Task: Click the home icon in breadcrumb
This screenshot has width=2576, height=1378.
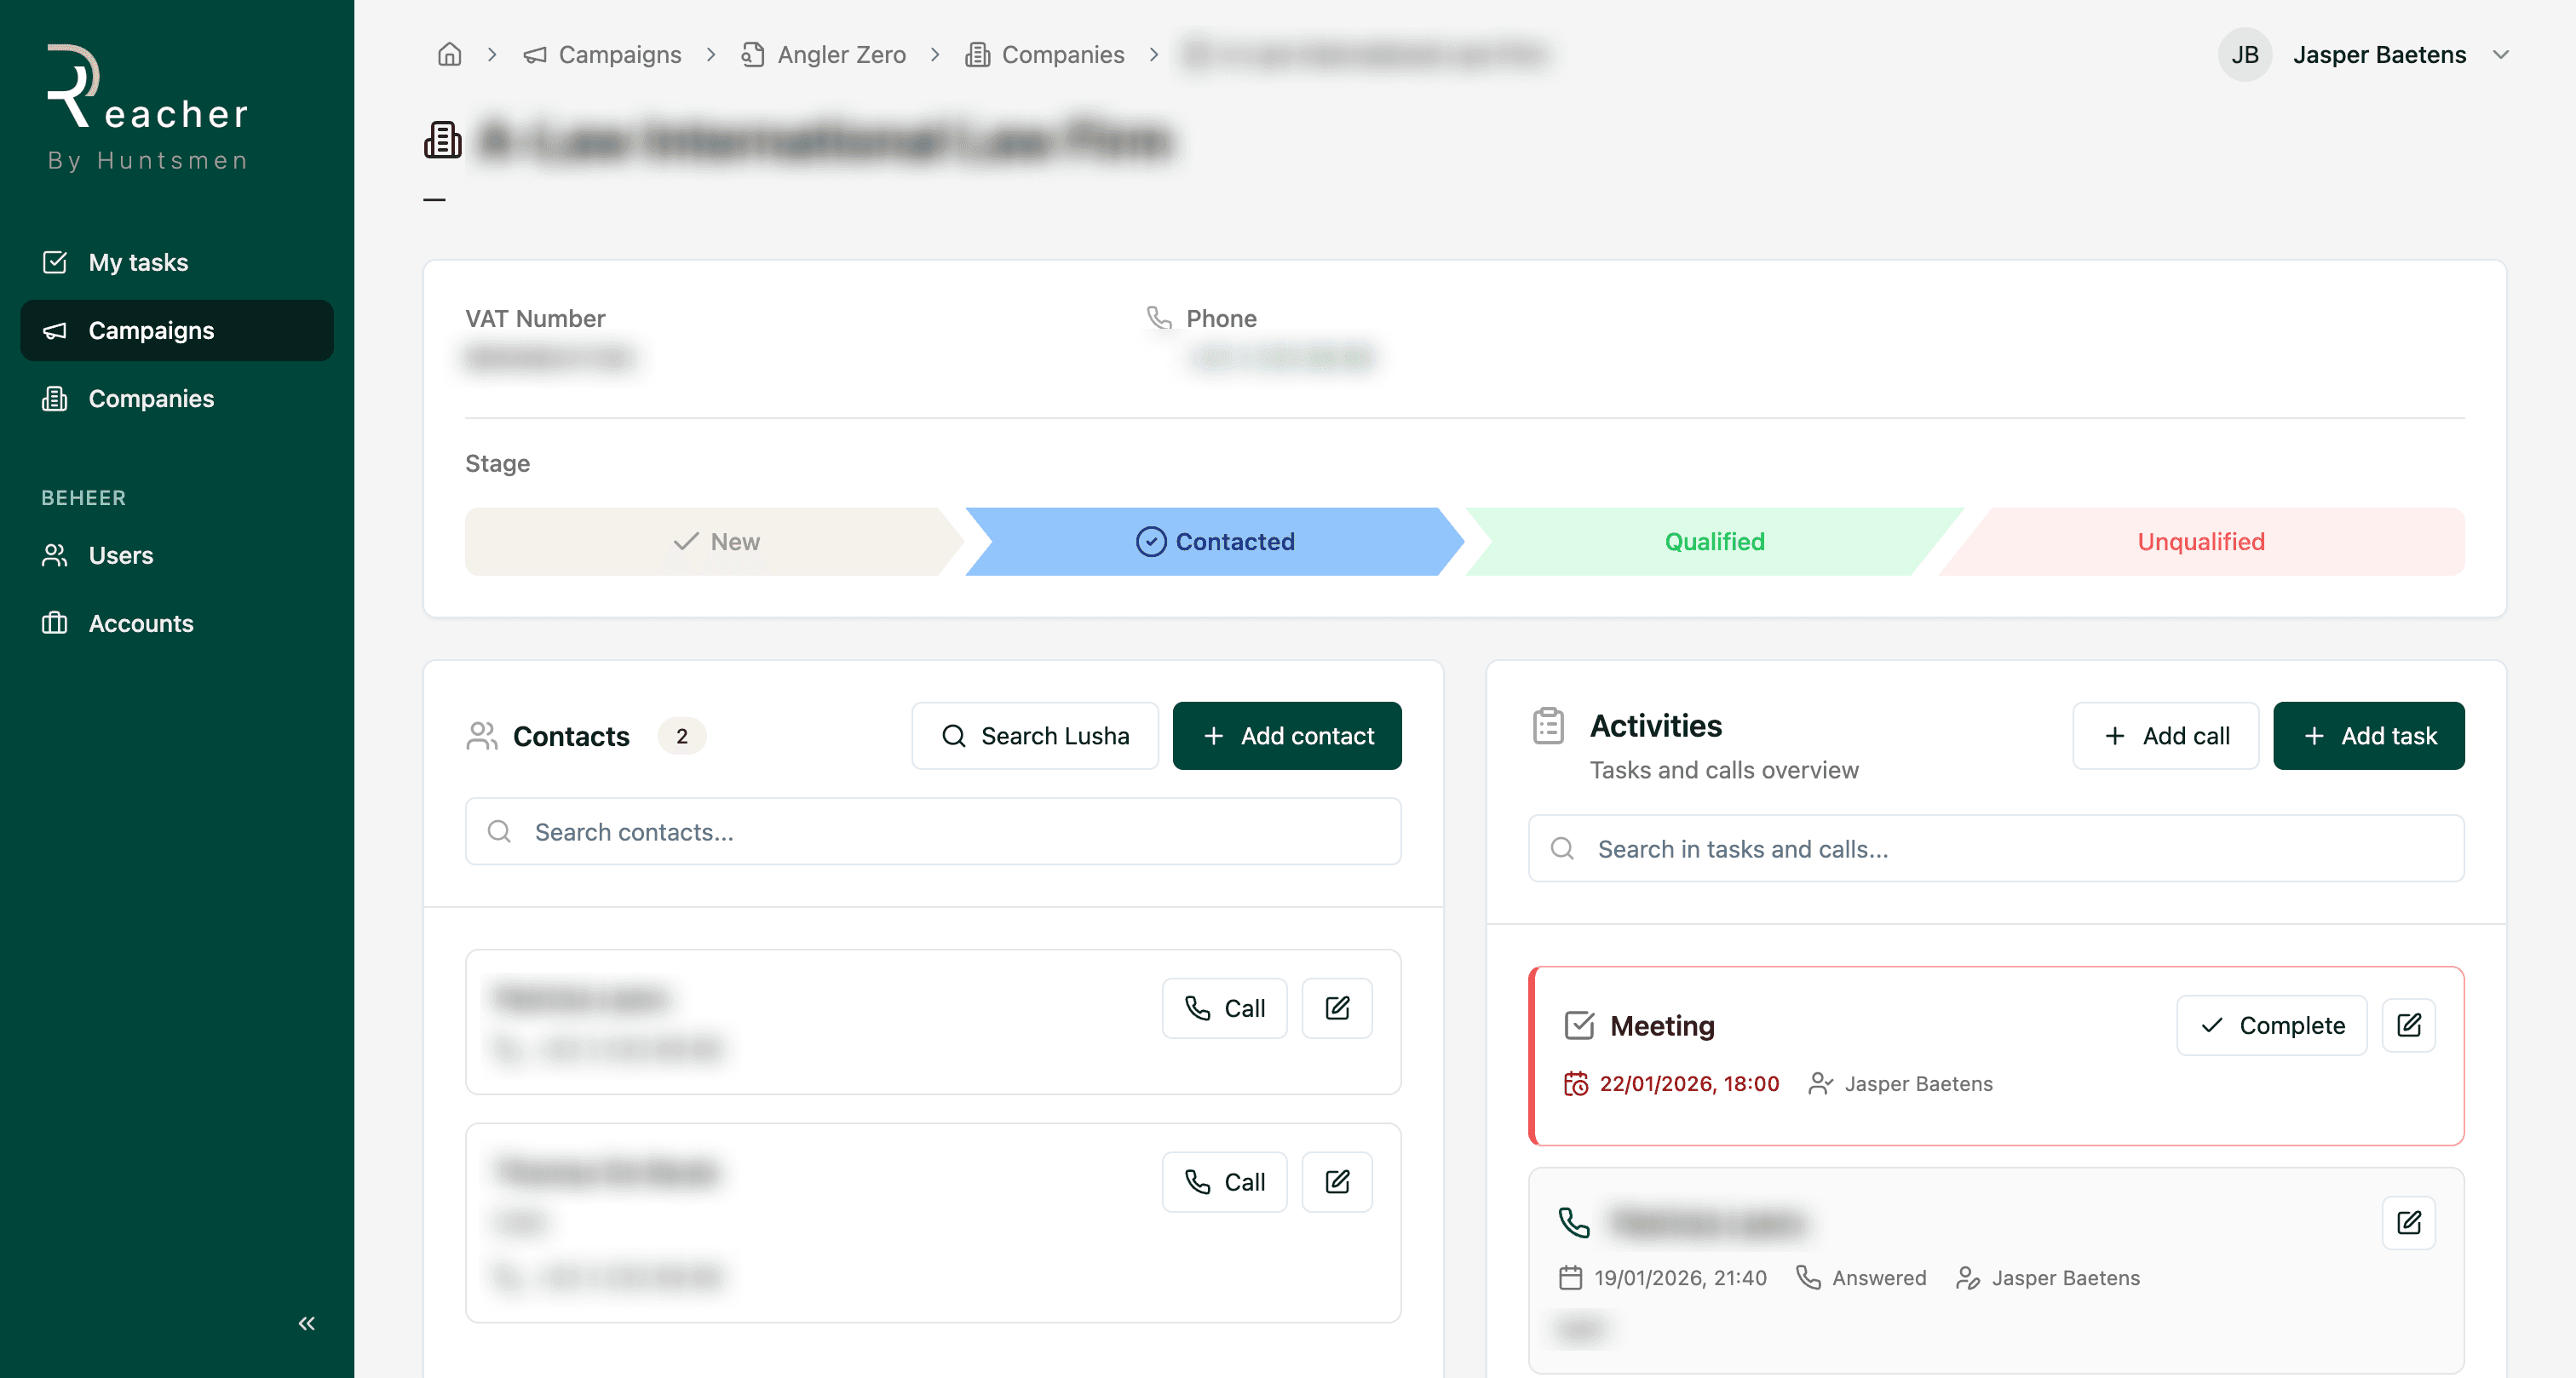Action: (x=450, y=54)
